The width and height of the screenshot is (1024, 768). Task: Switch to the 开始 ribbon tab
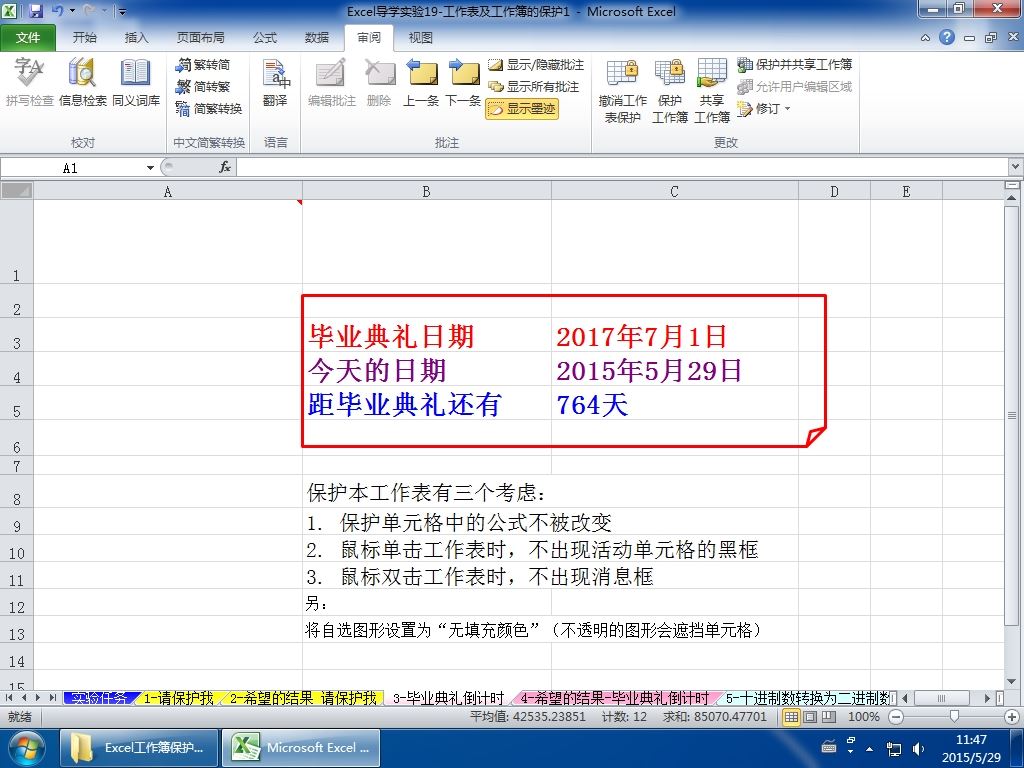[84, 38]
